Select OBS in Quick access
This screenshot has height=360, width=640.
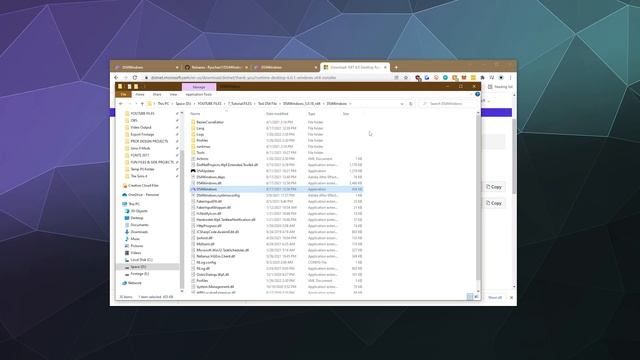134,120
